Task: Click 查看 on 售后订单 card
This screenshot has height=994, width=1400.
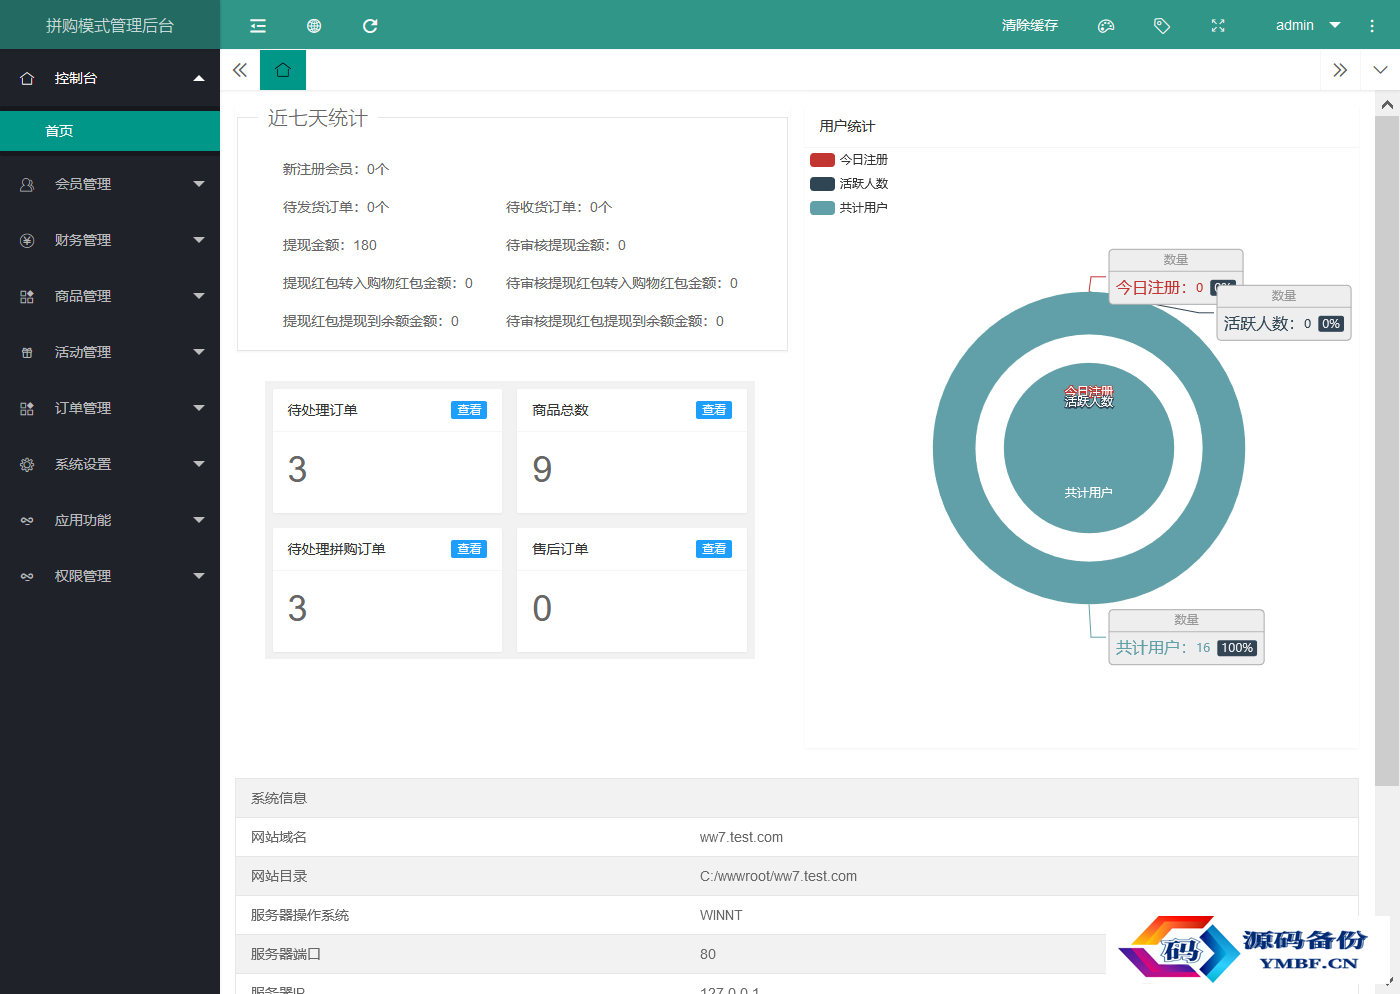Action: [714, 549]
